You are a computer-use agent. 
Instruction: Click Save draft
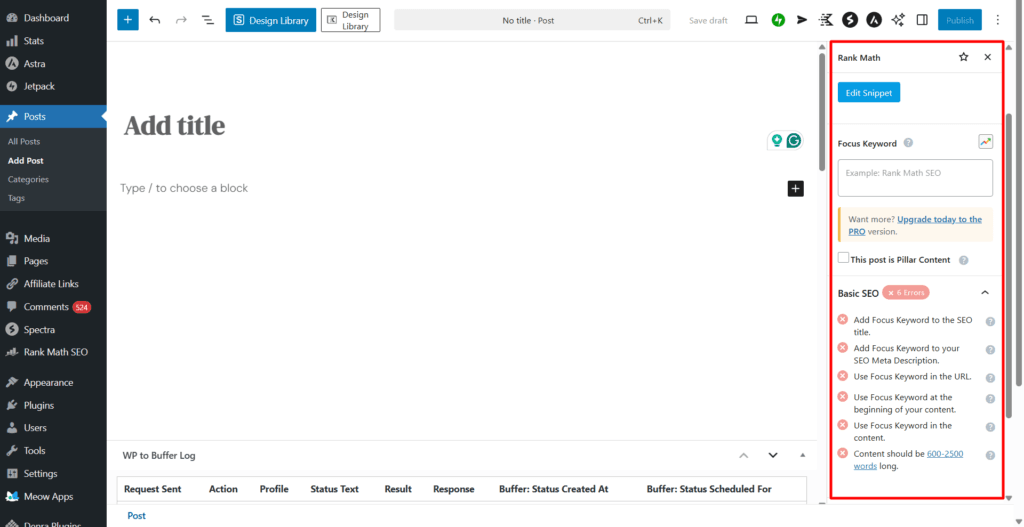(x=708, y=20)
